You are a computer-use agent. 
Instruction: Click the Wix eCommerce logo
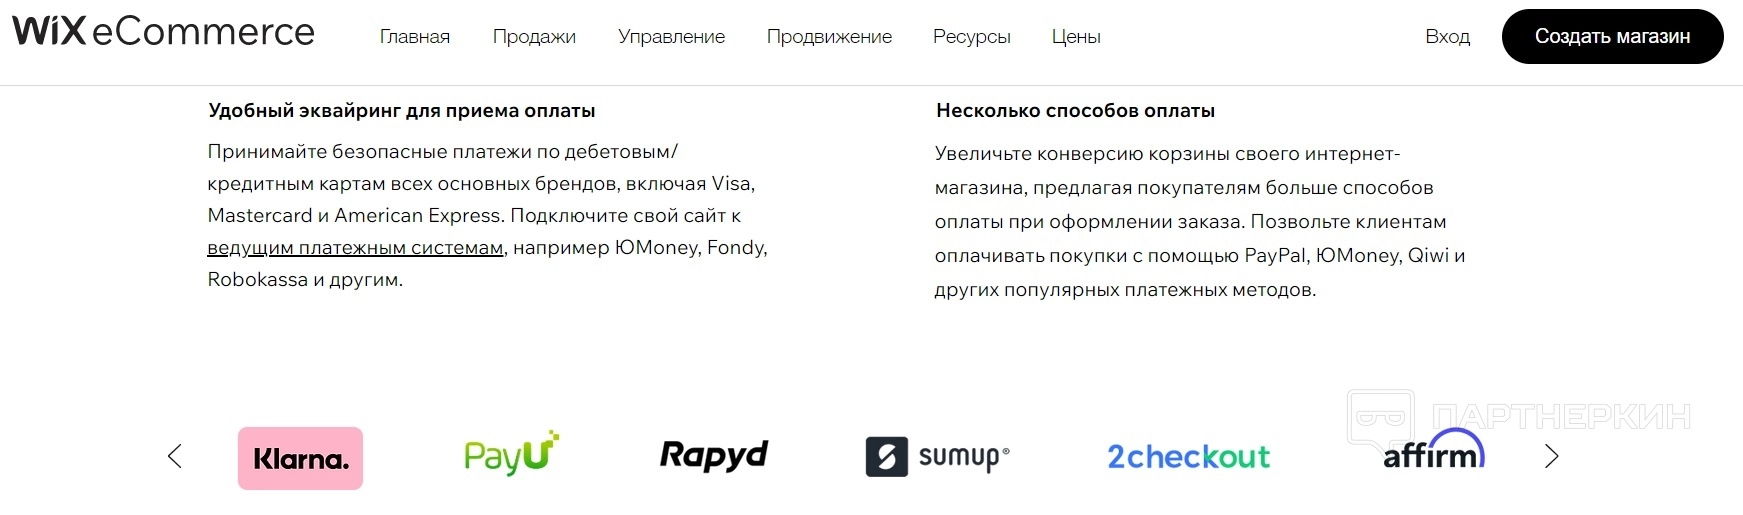pos(163,32)
